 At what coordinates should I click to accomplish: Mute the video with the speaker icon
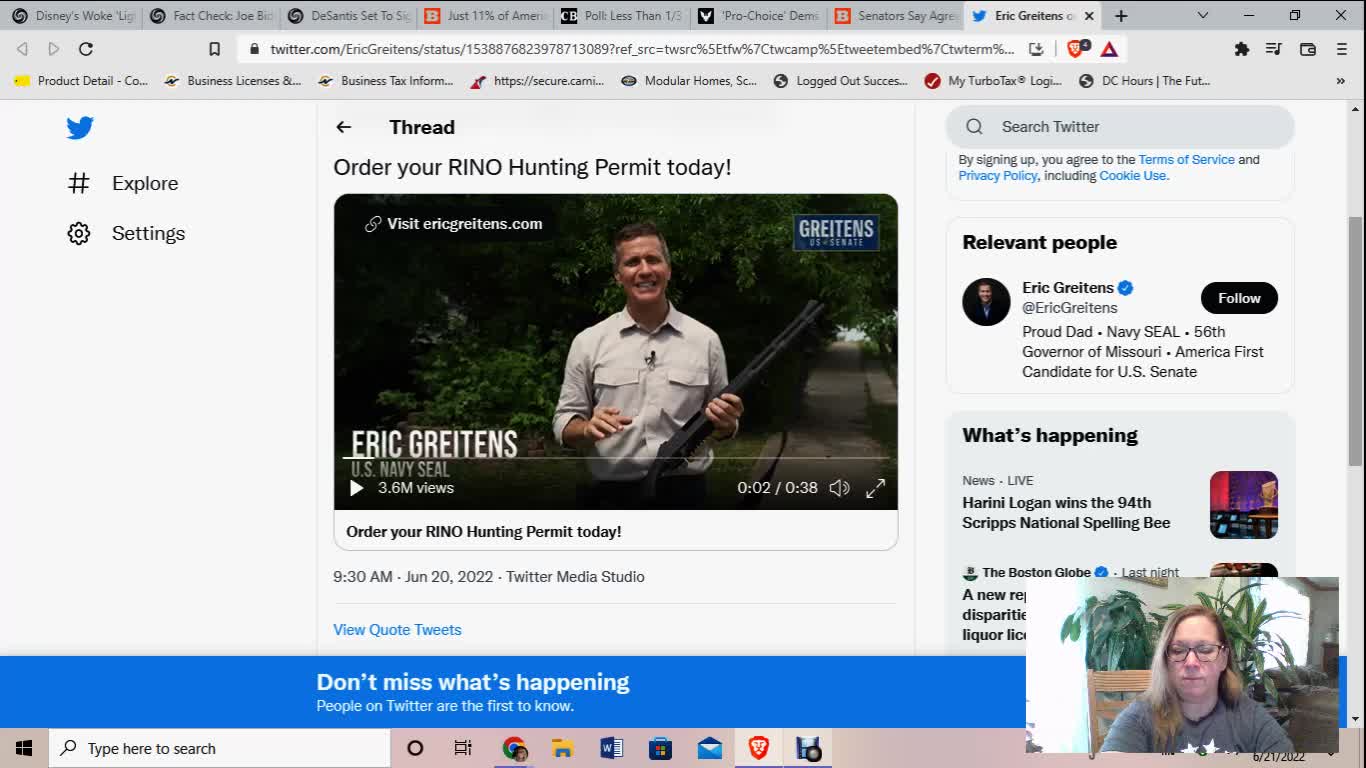839,488
